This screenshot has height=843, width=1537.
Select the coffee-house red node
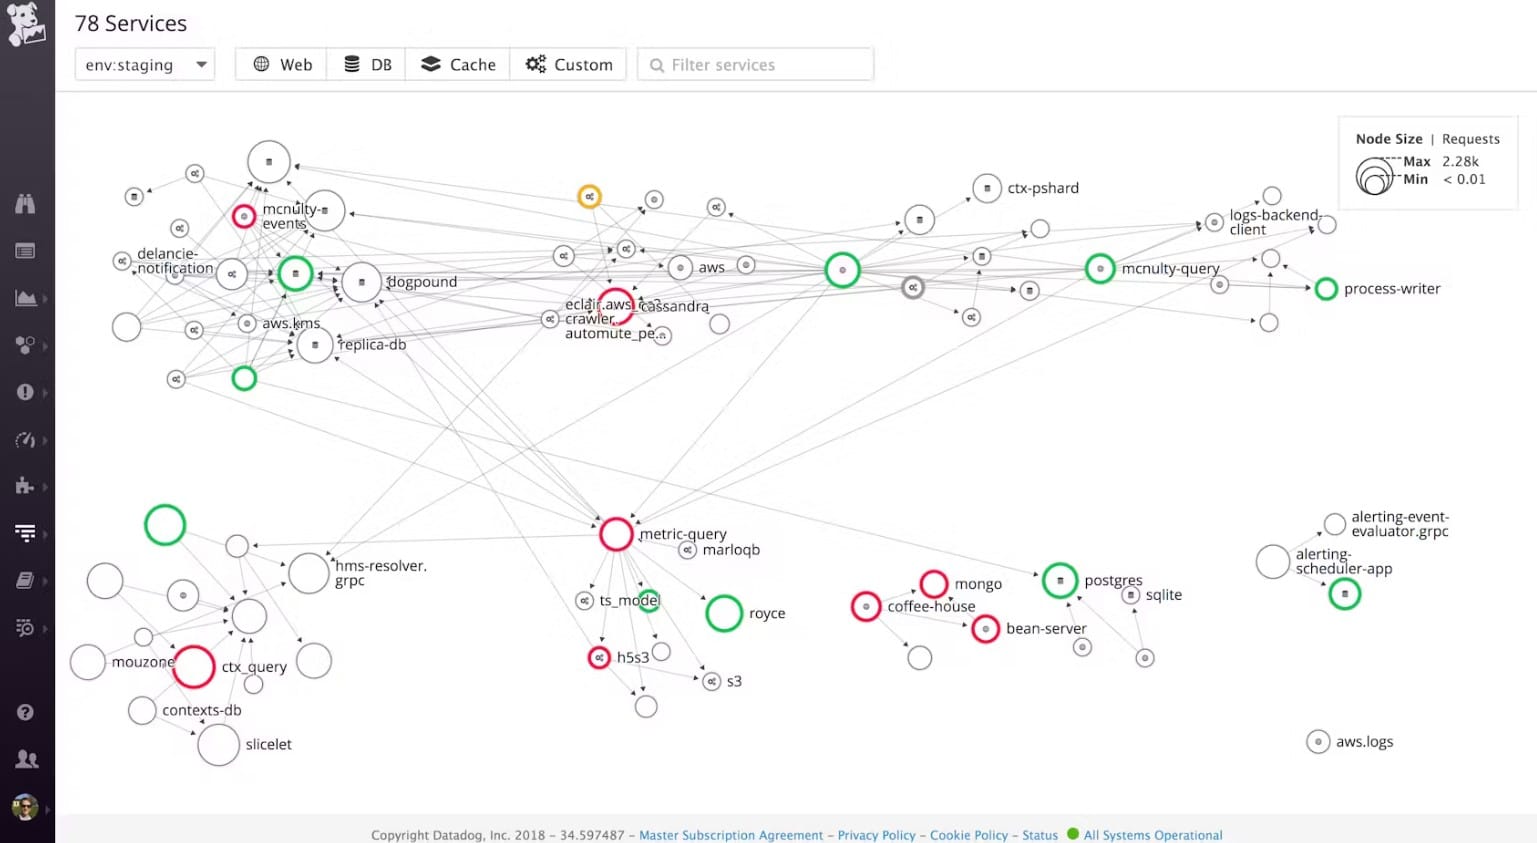866,606
